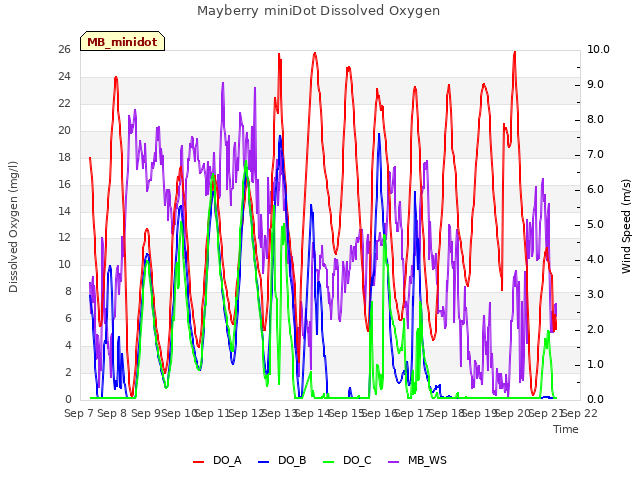Click the 26 value on left axis
The image size is (640, 480).
point(64,49)
